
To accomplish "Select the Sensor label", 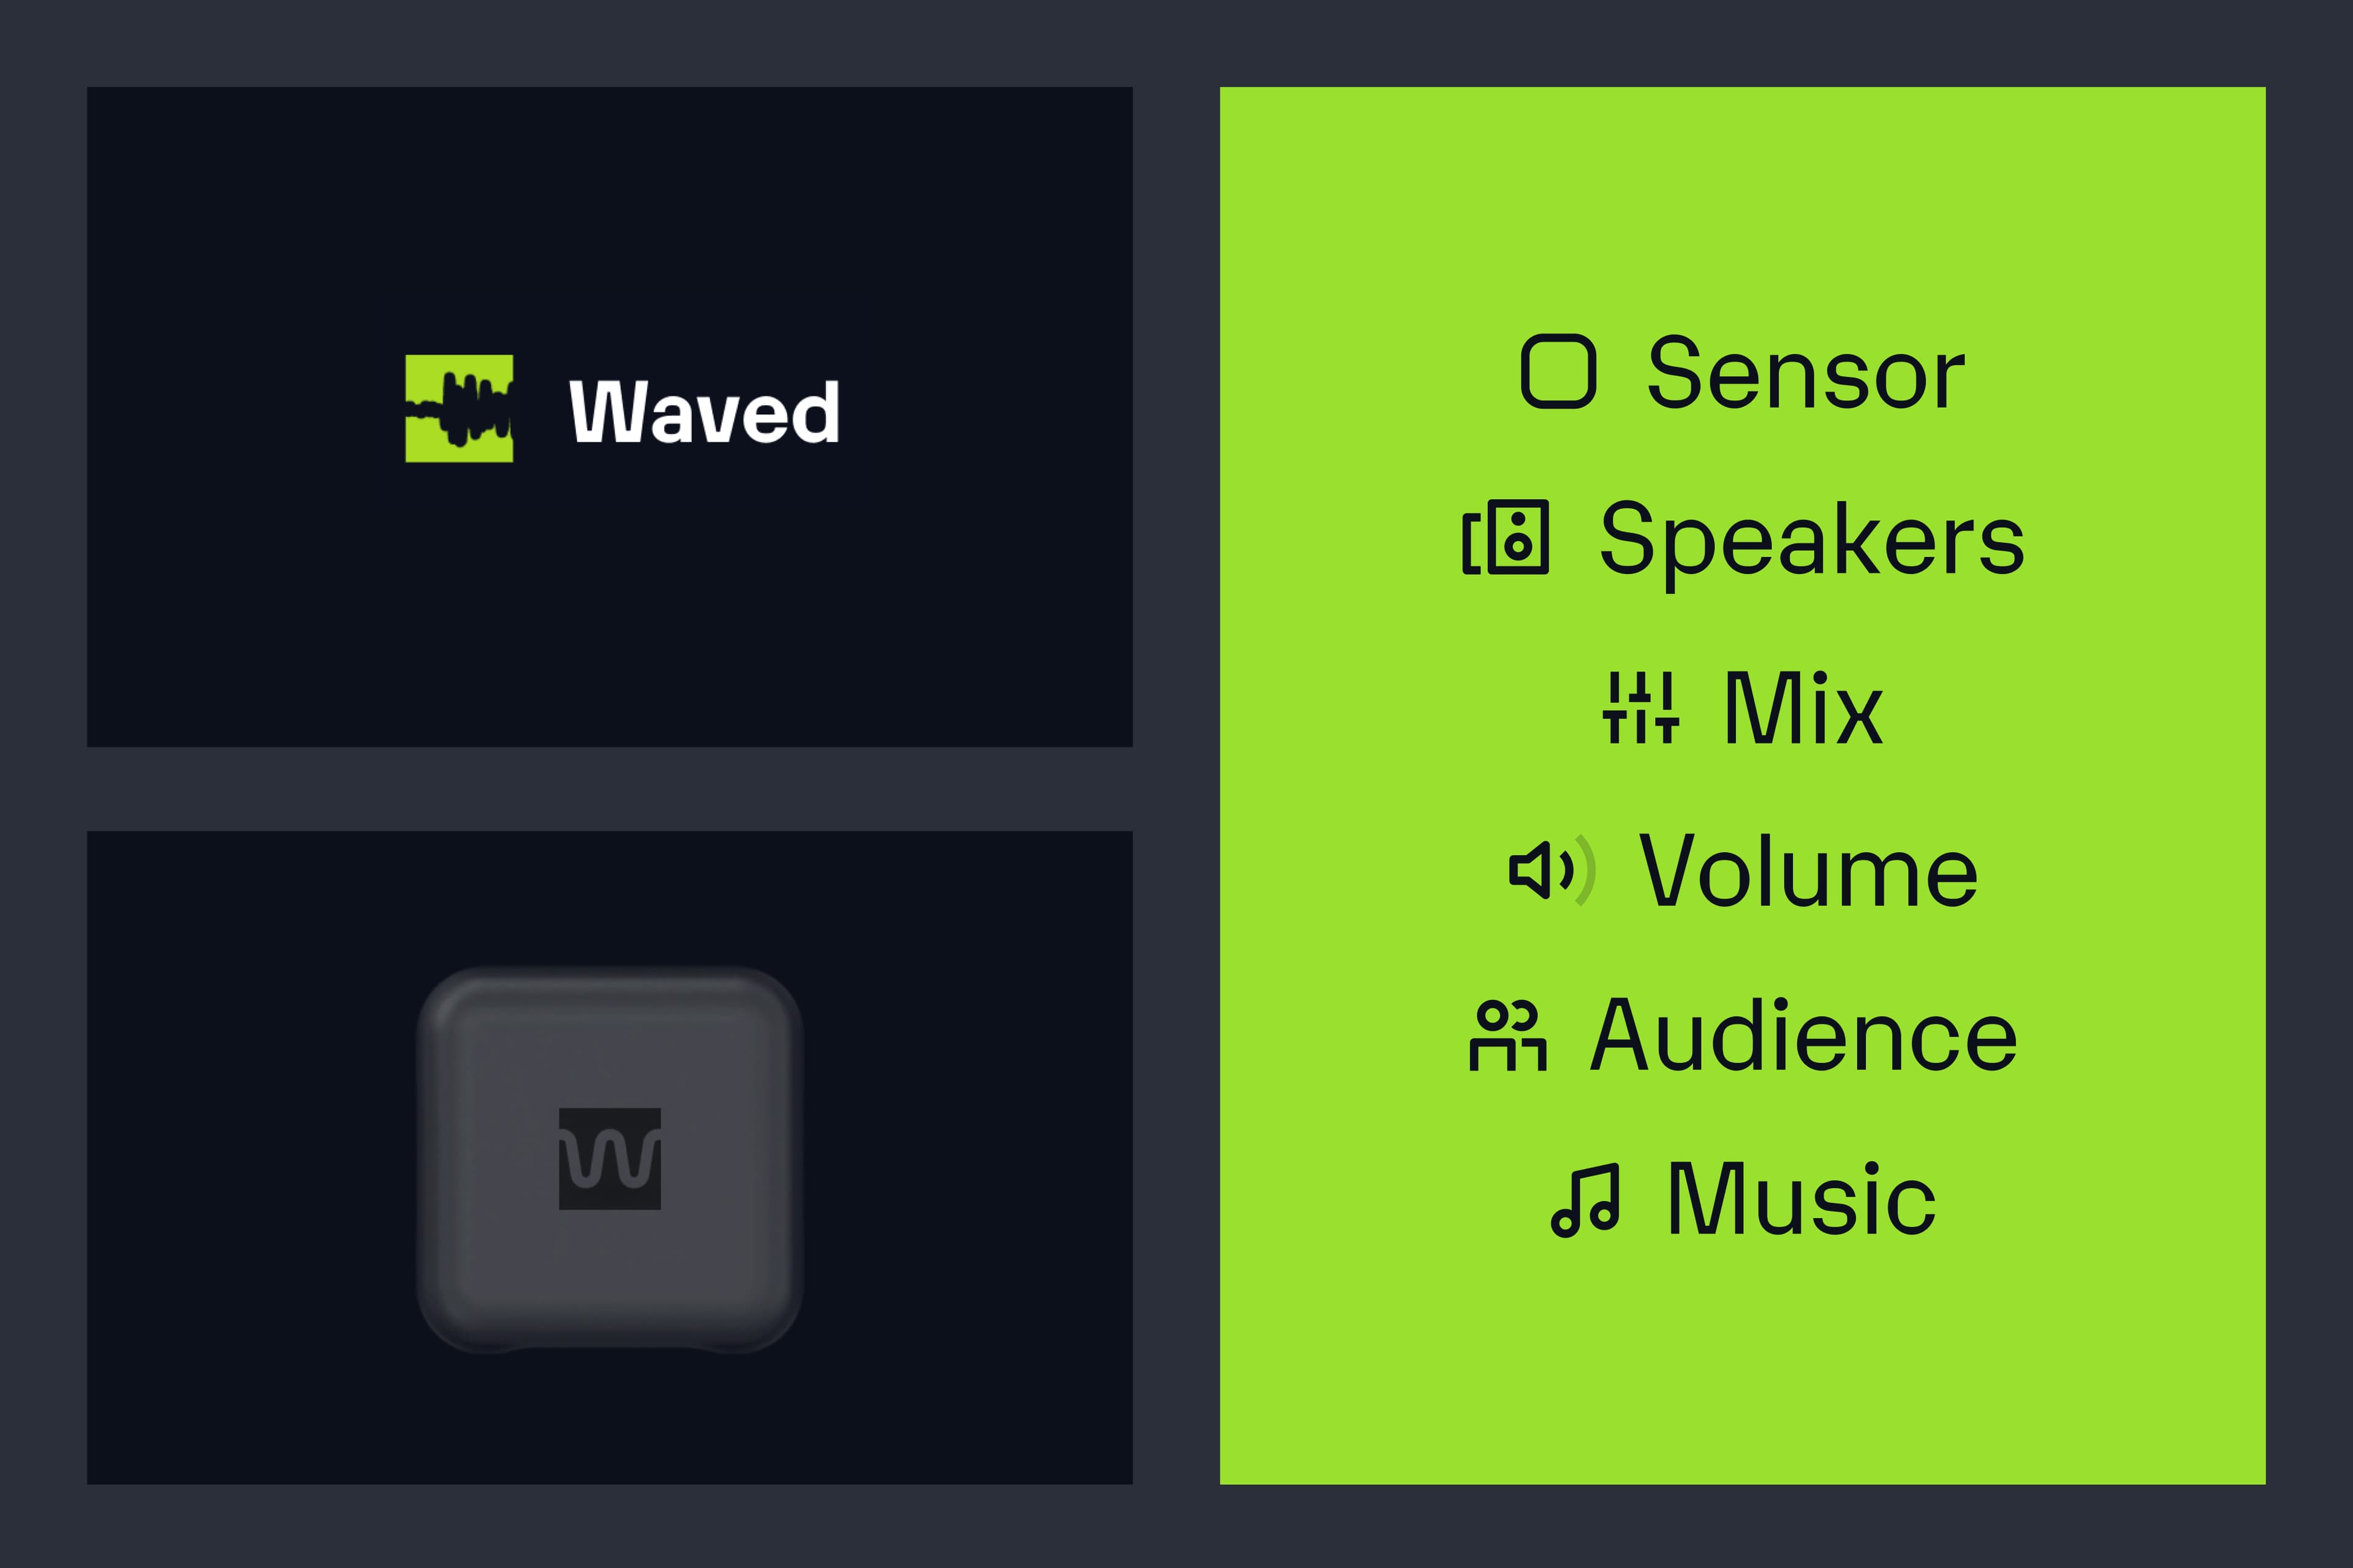I will pos(1806,373).
